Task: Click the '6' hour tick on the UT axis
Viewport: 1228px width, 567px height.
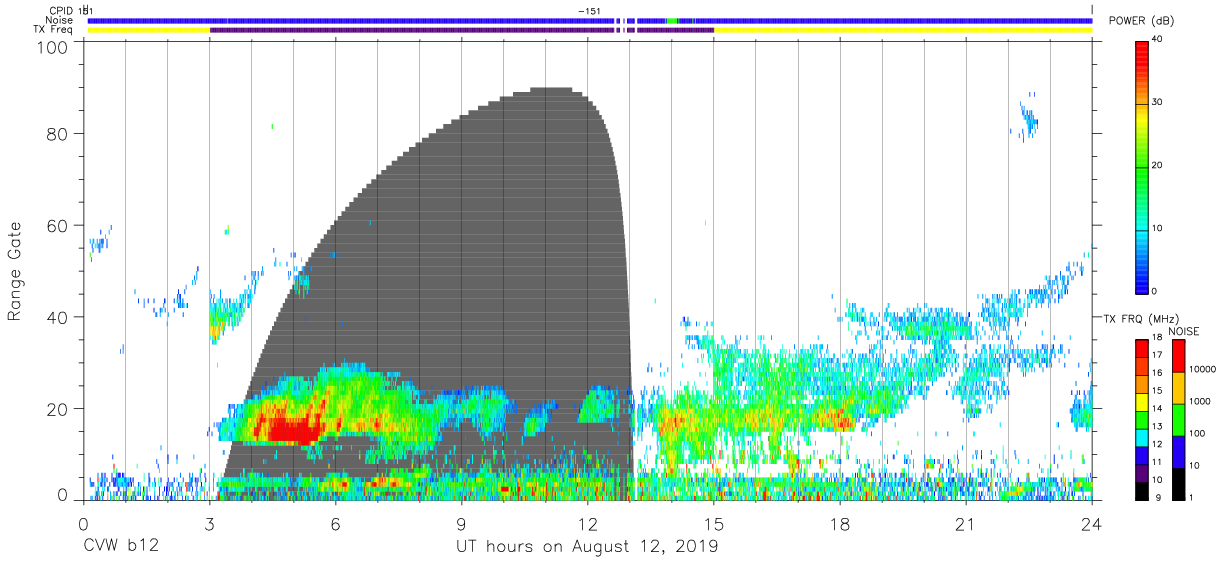Action: (x=336, y=524)
